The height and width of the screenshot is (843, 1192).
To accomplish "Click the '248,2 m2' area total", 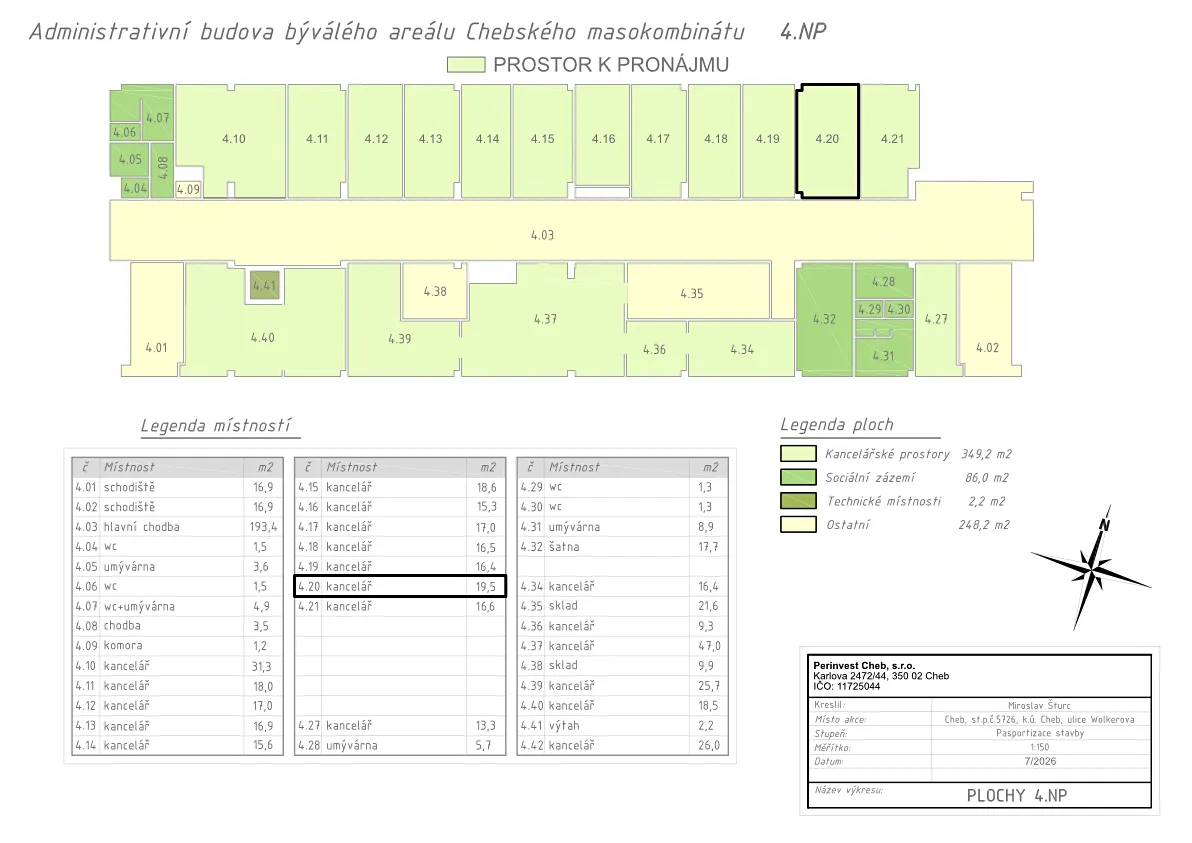I will (x=984, y=524).
